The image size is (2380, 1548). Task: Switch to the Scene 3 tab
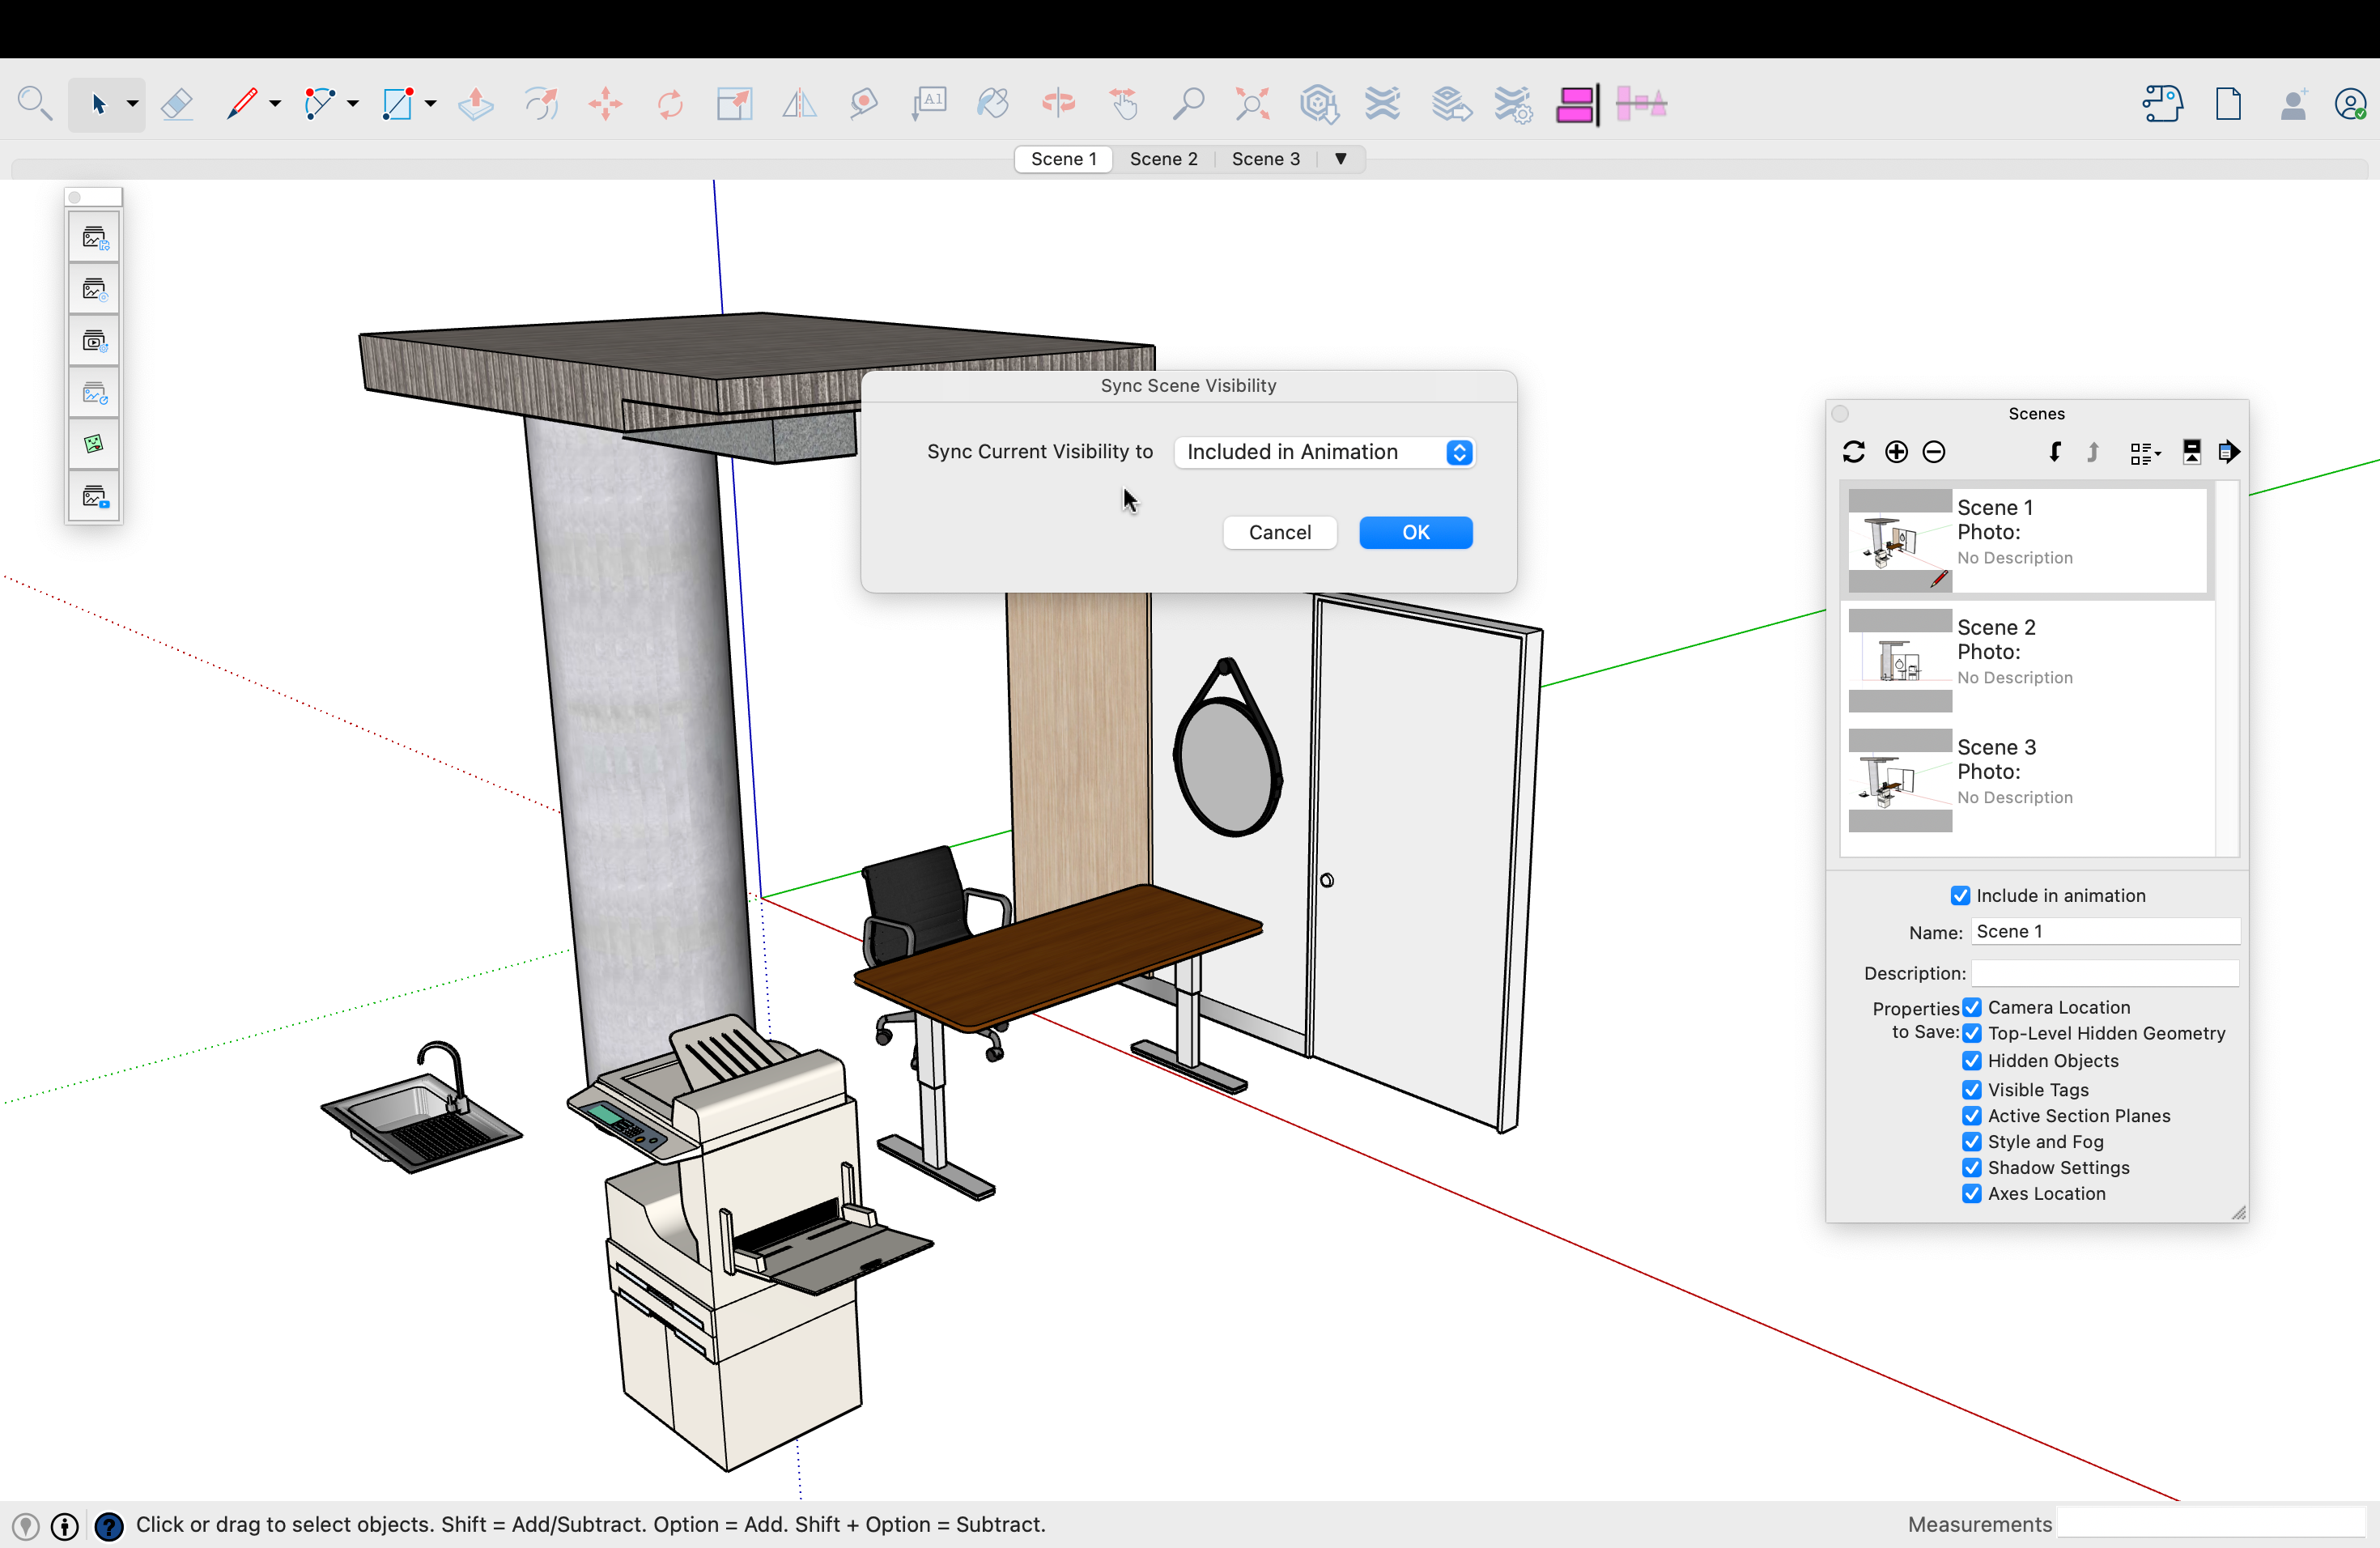click(x=1265, y=159)
